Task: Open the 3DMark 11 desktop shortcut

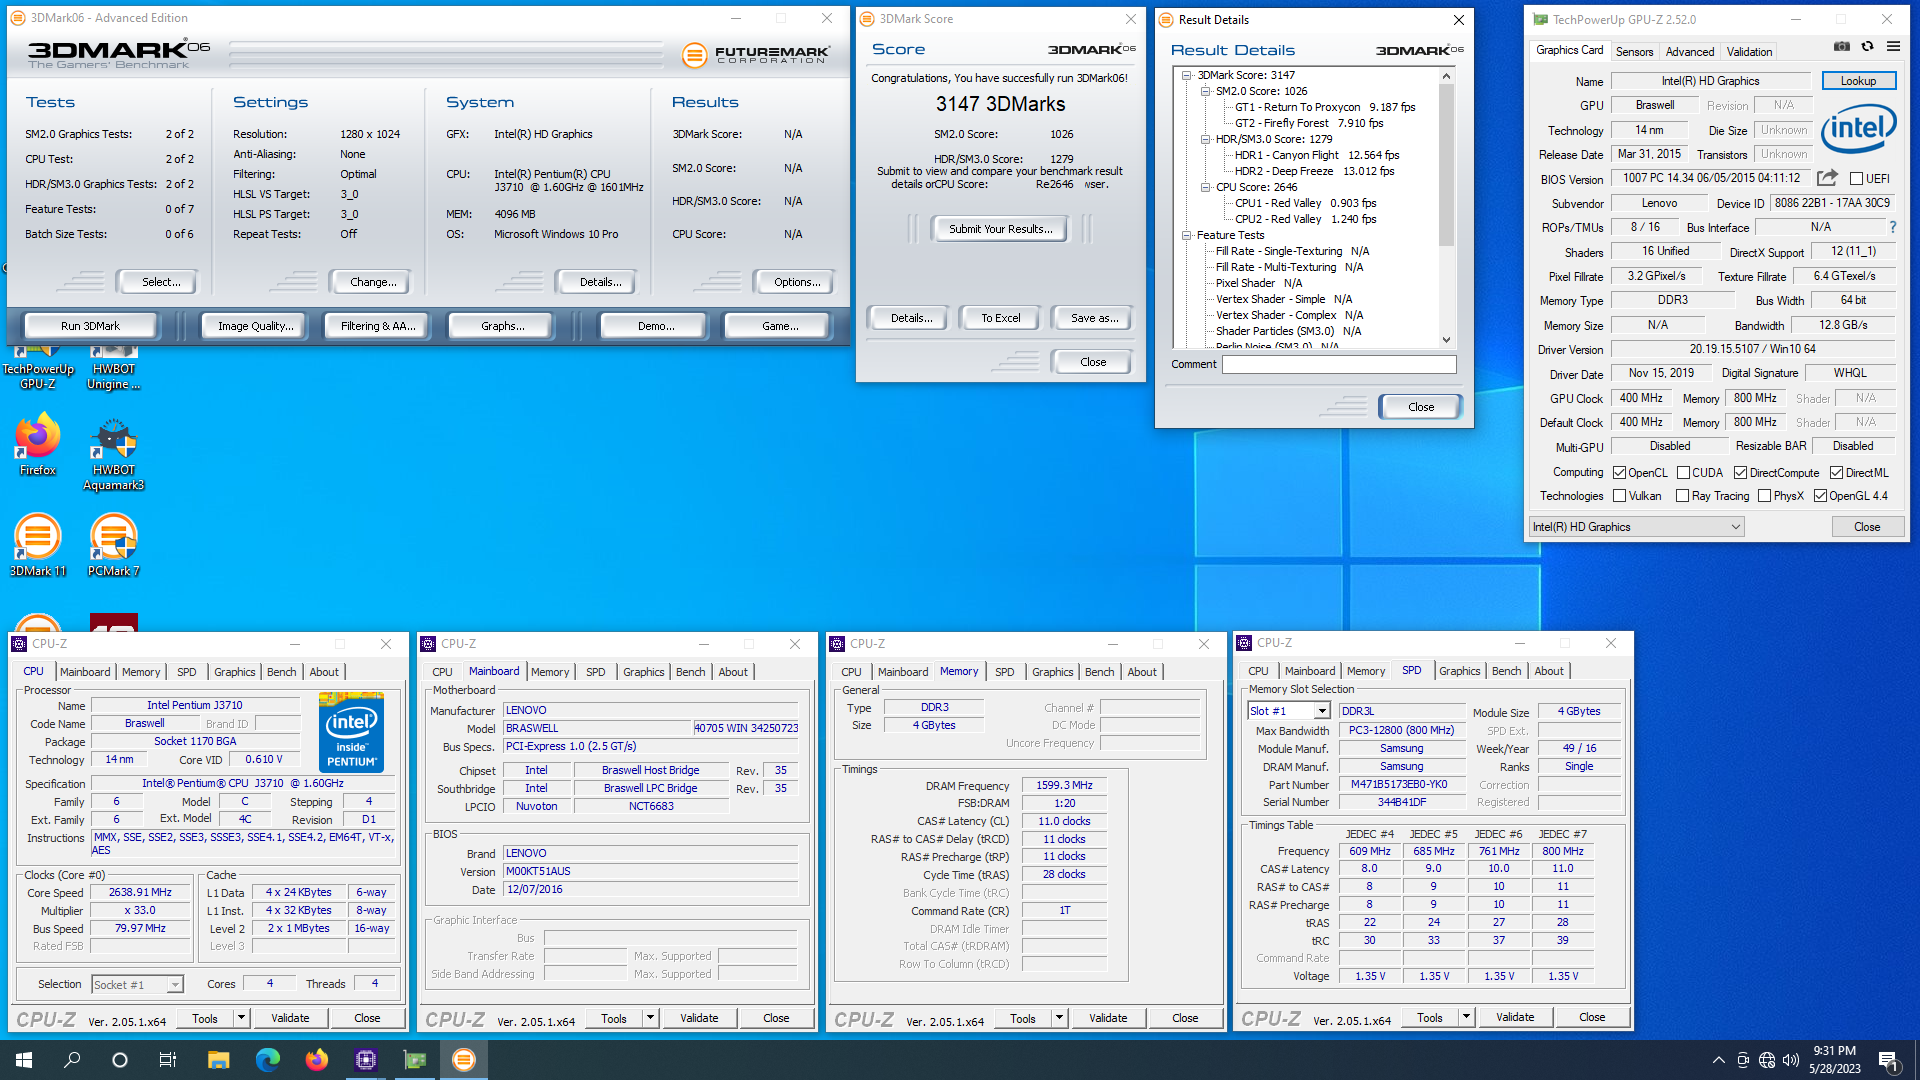Action: click(38, 546)
